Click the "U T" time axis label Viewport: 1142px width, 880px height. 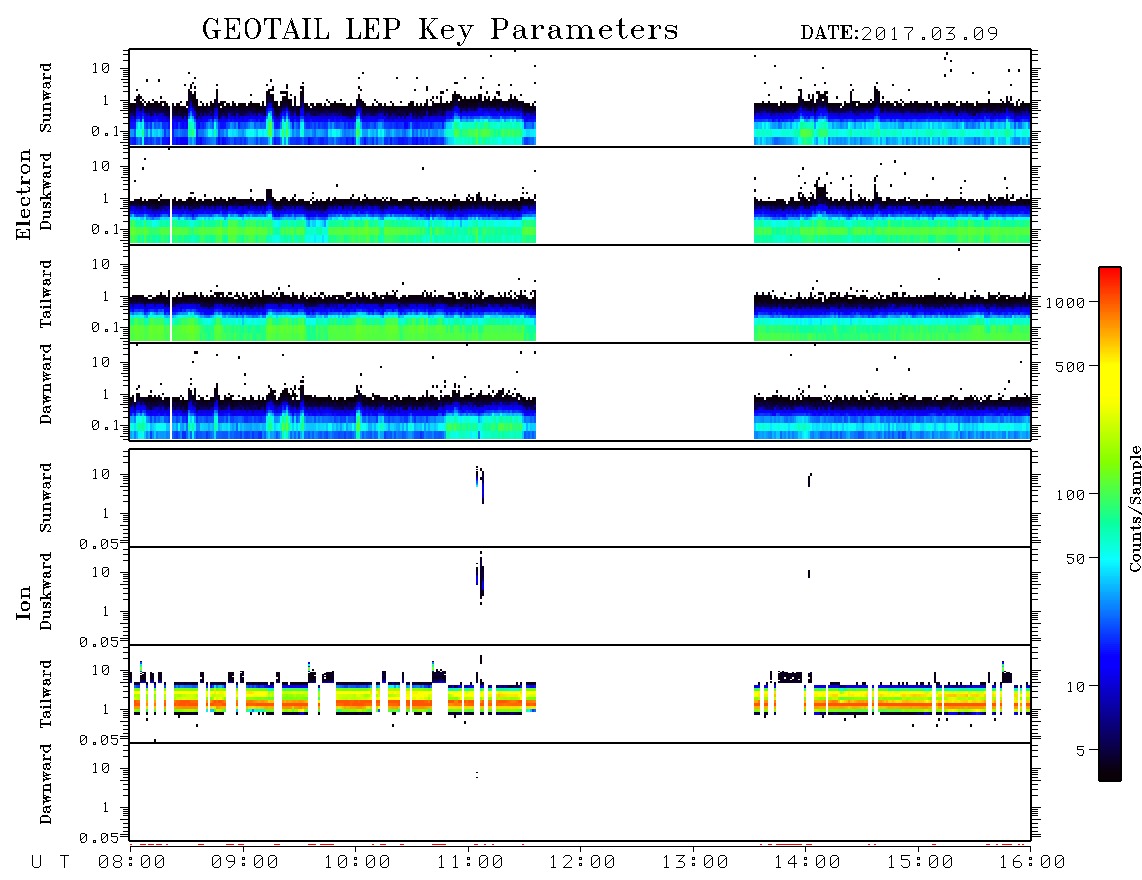coord(50,863)
